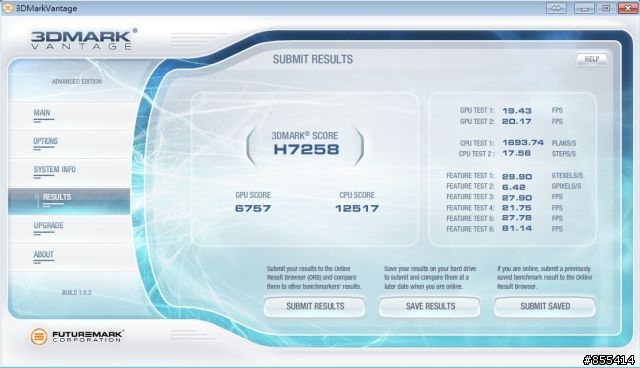
Task: Select Feature Test 6 value 81.14
Action: [517, 228]
